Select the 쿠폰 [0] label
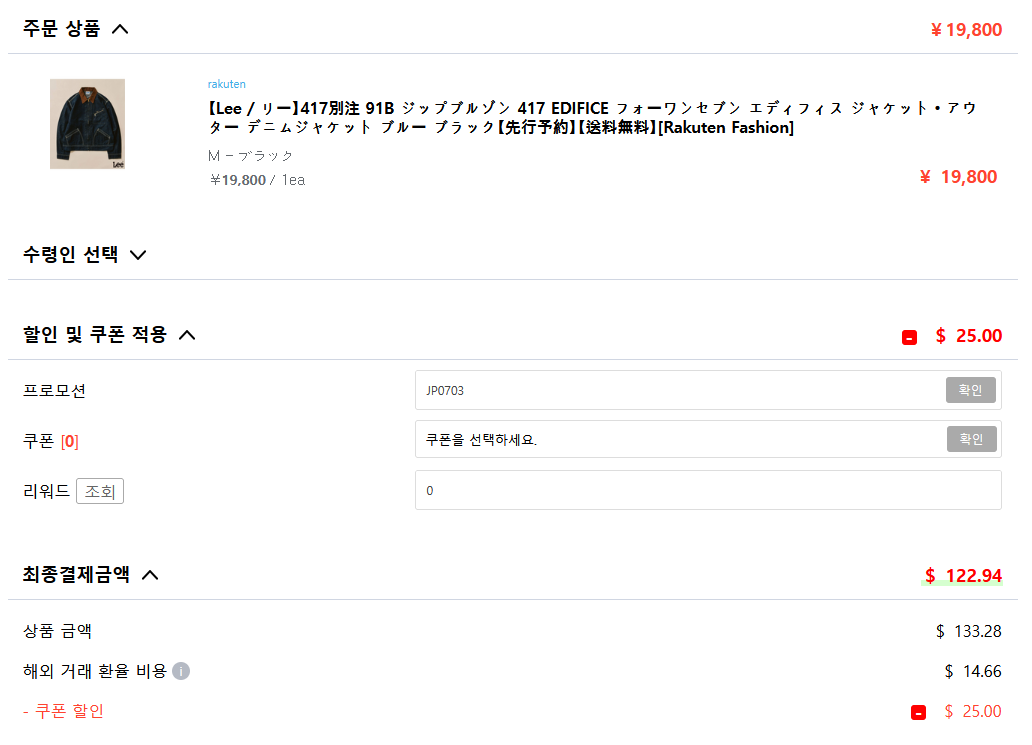1032x745 pixels. coord(51,441)
